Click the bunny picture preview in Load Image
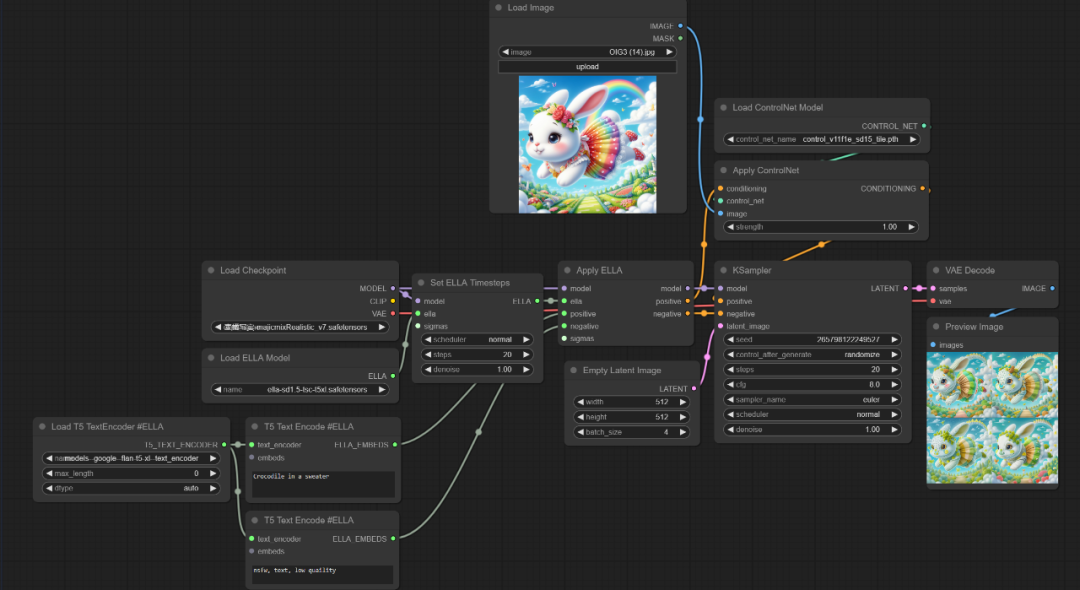The width and height of the screenshot is (1080, 590). (587, 144)
